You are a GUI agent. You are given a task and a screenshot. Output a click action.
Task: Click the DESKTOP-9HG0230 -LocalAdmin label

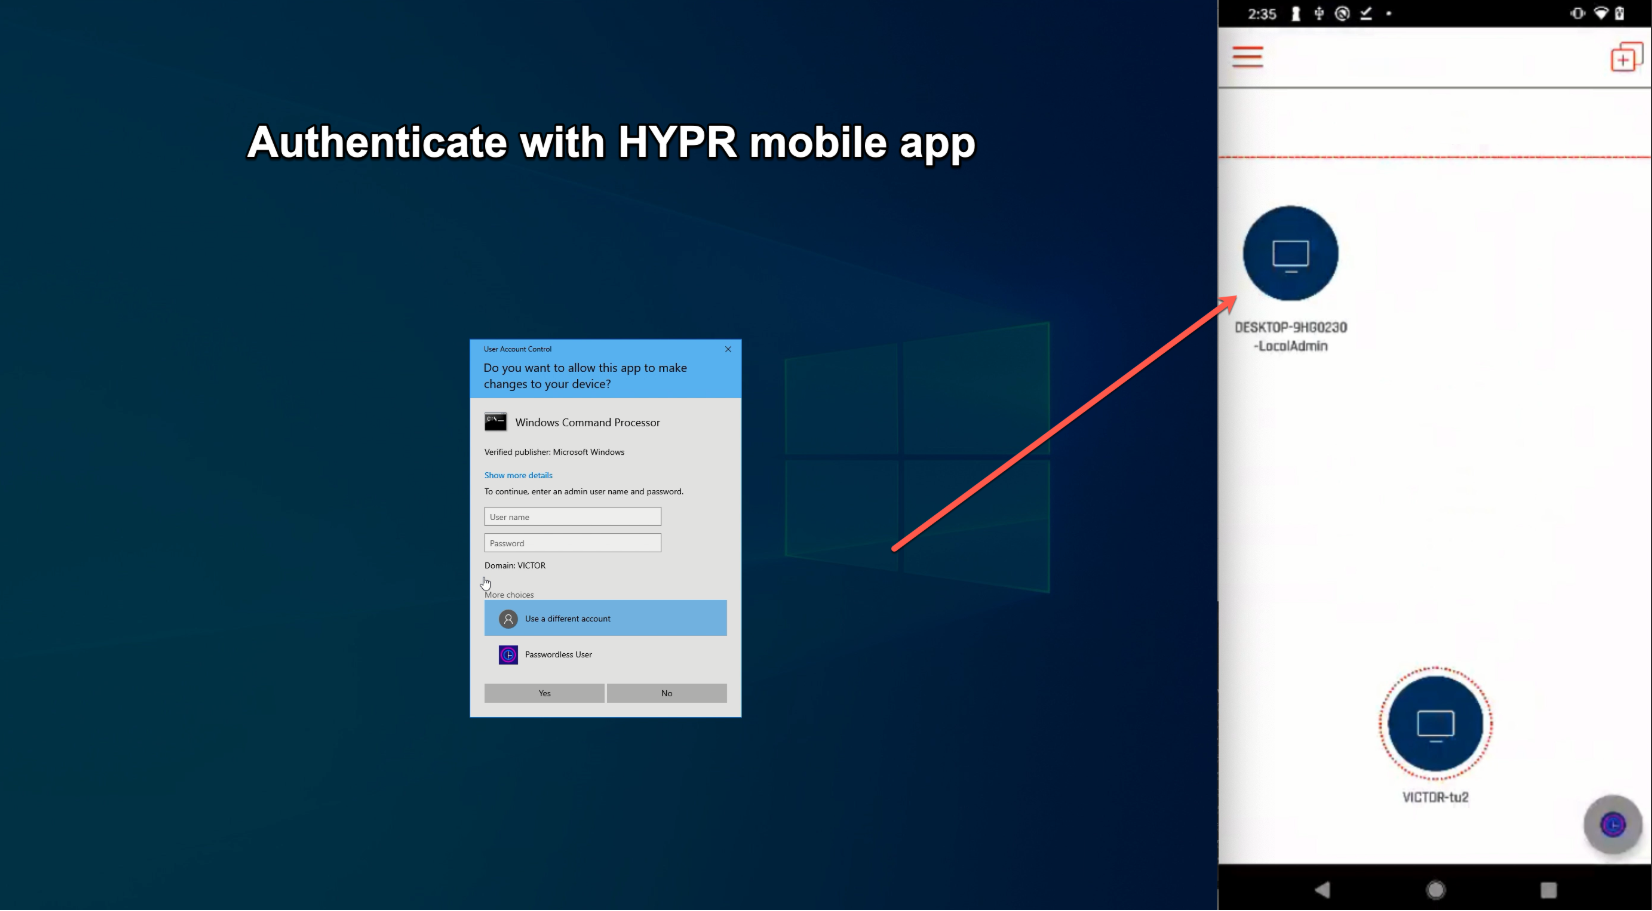[x=1291, y=336]
